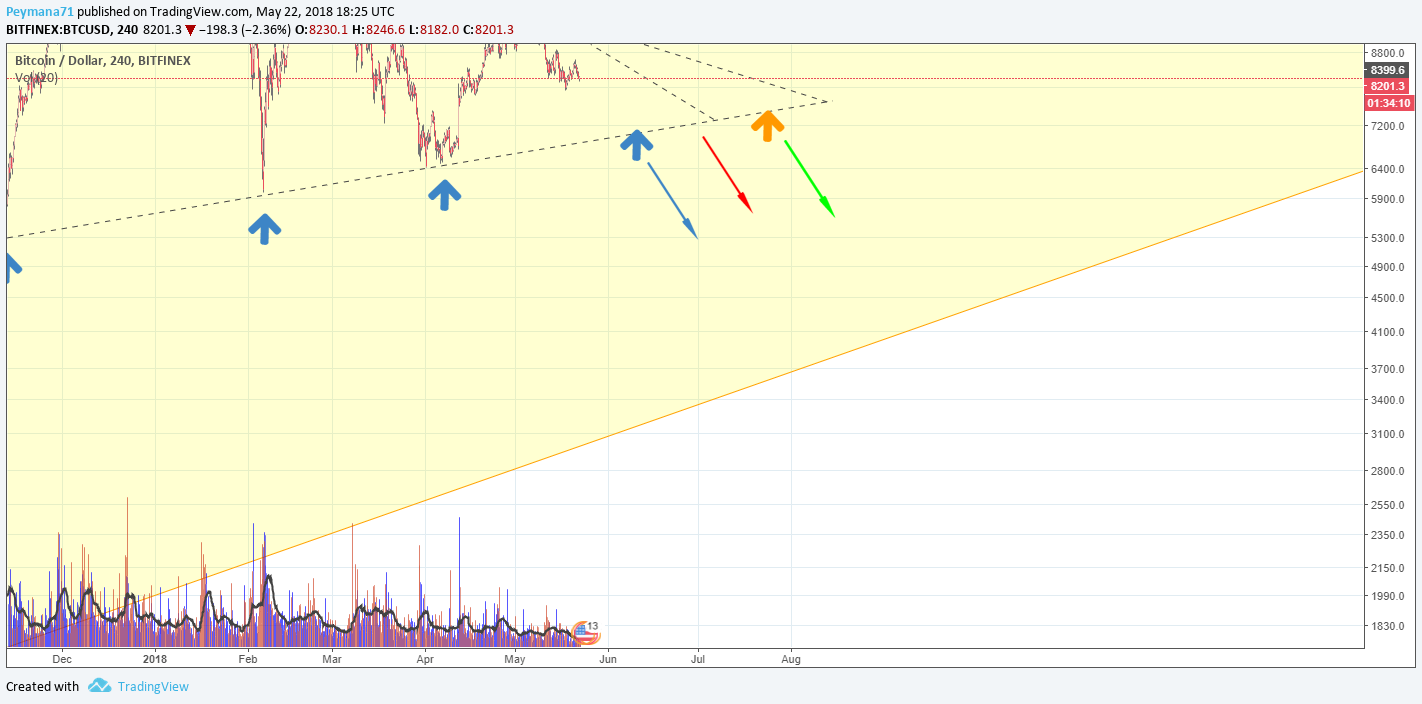This screenshot has width=1422, height=704.
Task: Click the Jul label on time axis
Action: click(x=698, y=659)
